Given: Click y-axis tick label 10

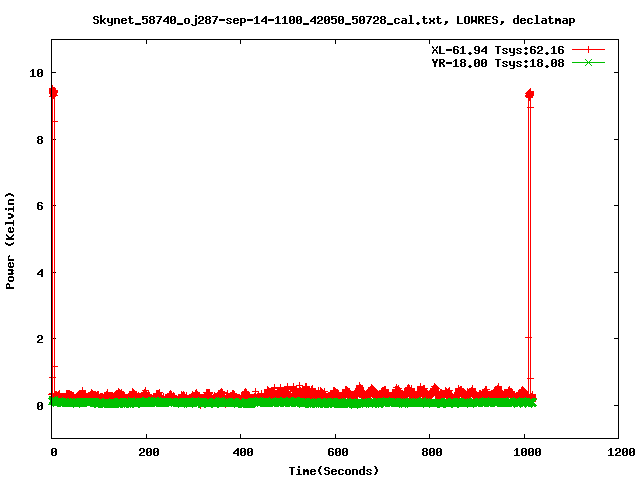Looking at the screenshot, I should [x=36, y=73].
